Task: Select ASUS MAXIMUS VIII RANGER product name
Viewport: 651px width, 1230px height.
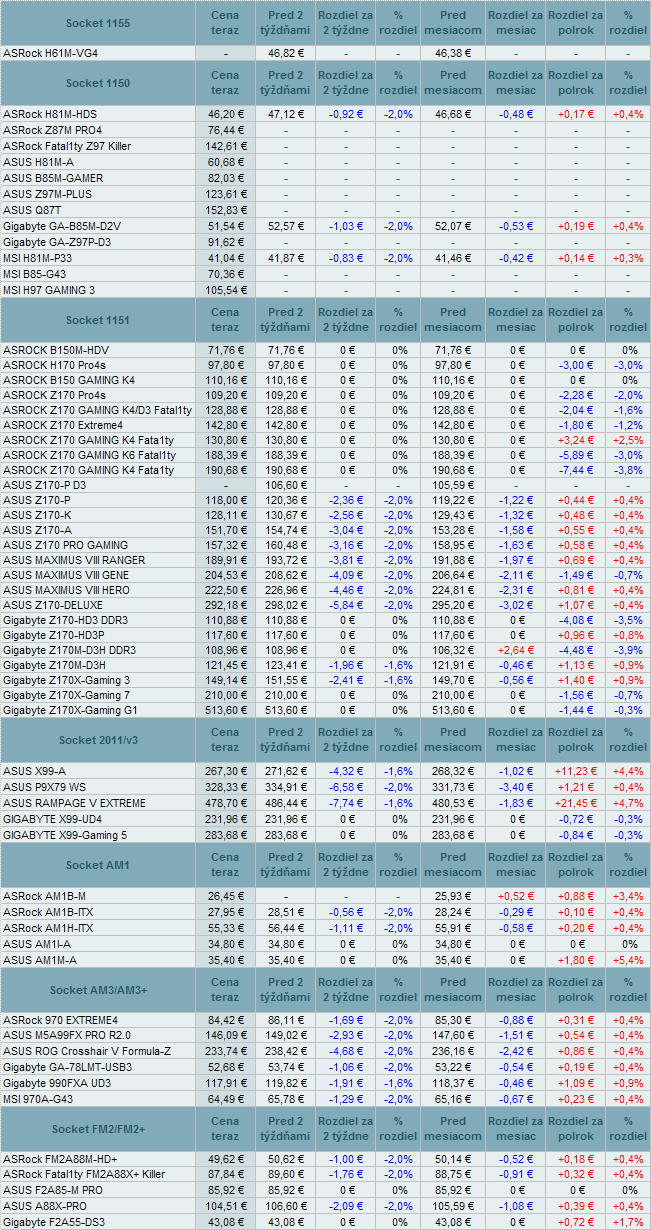Action: [75, 561]
